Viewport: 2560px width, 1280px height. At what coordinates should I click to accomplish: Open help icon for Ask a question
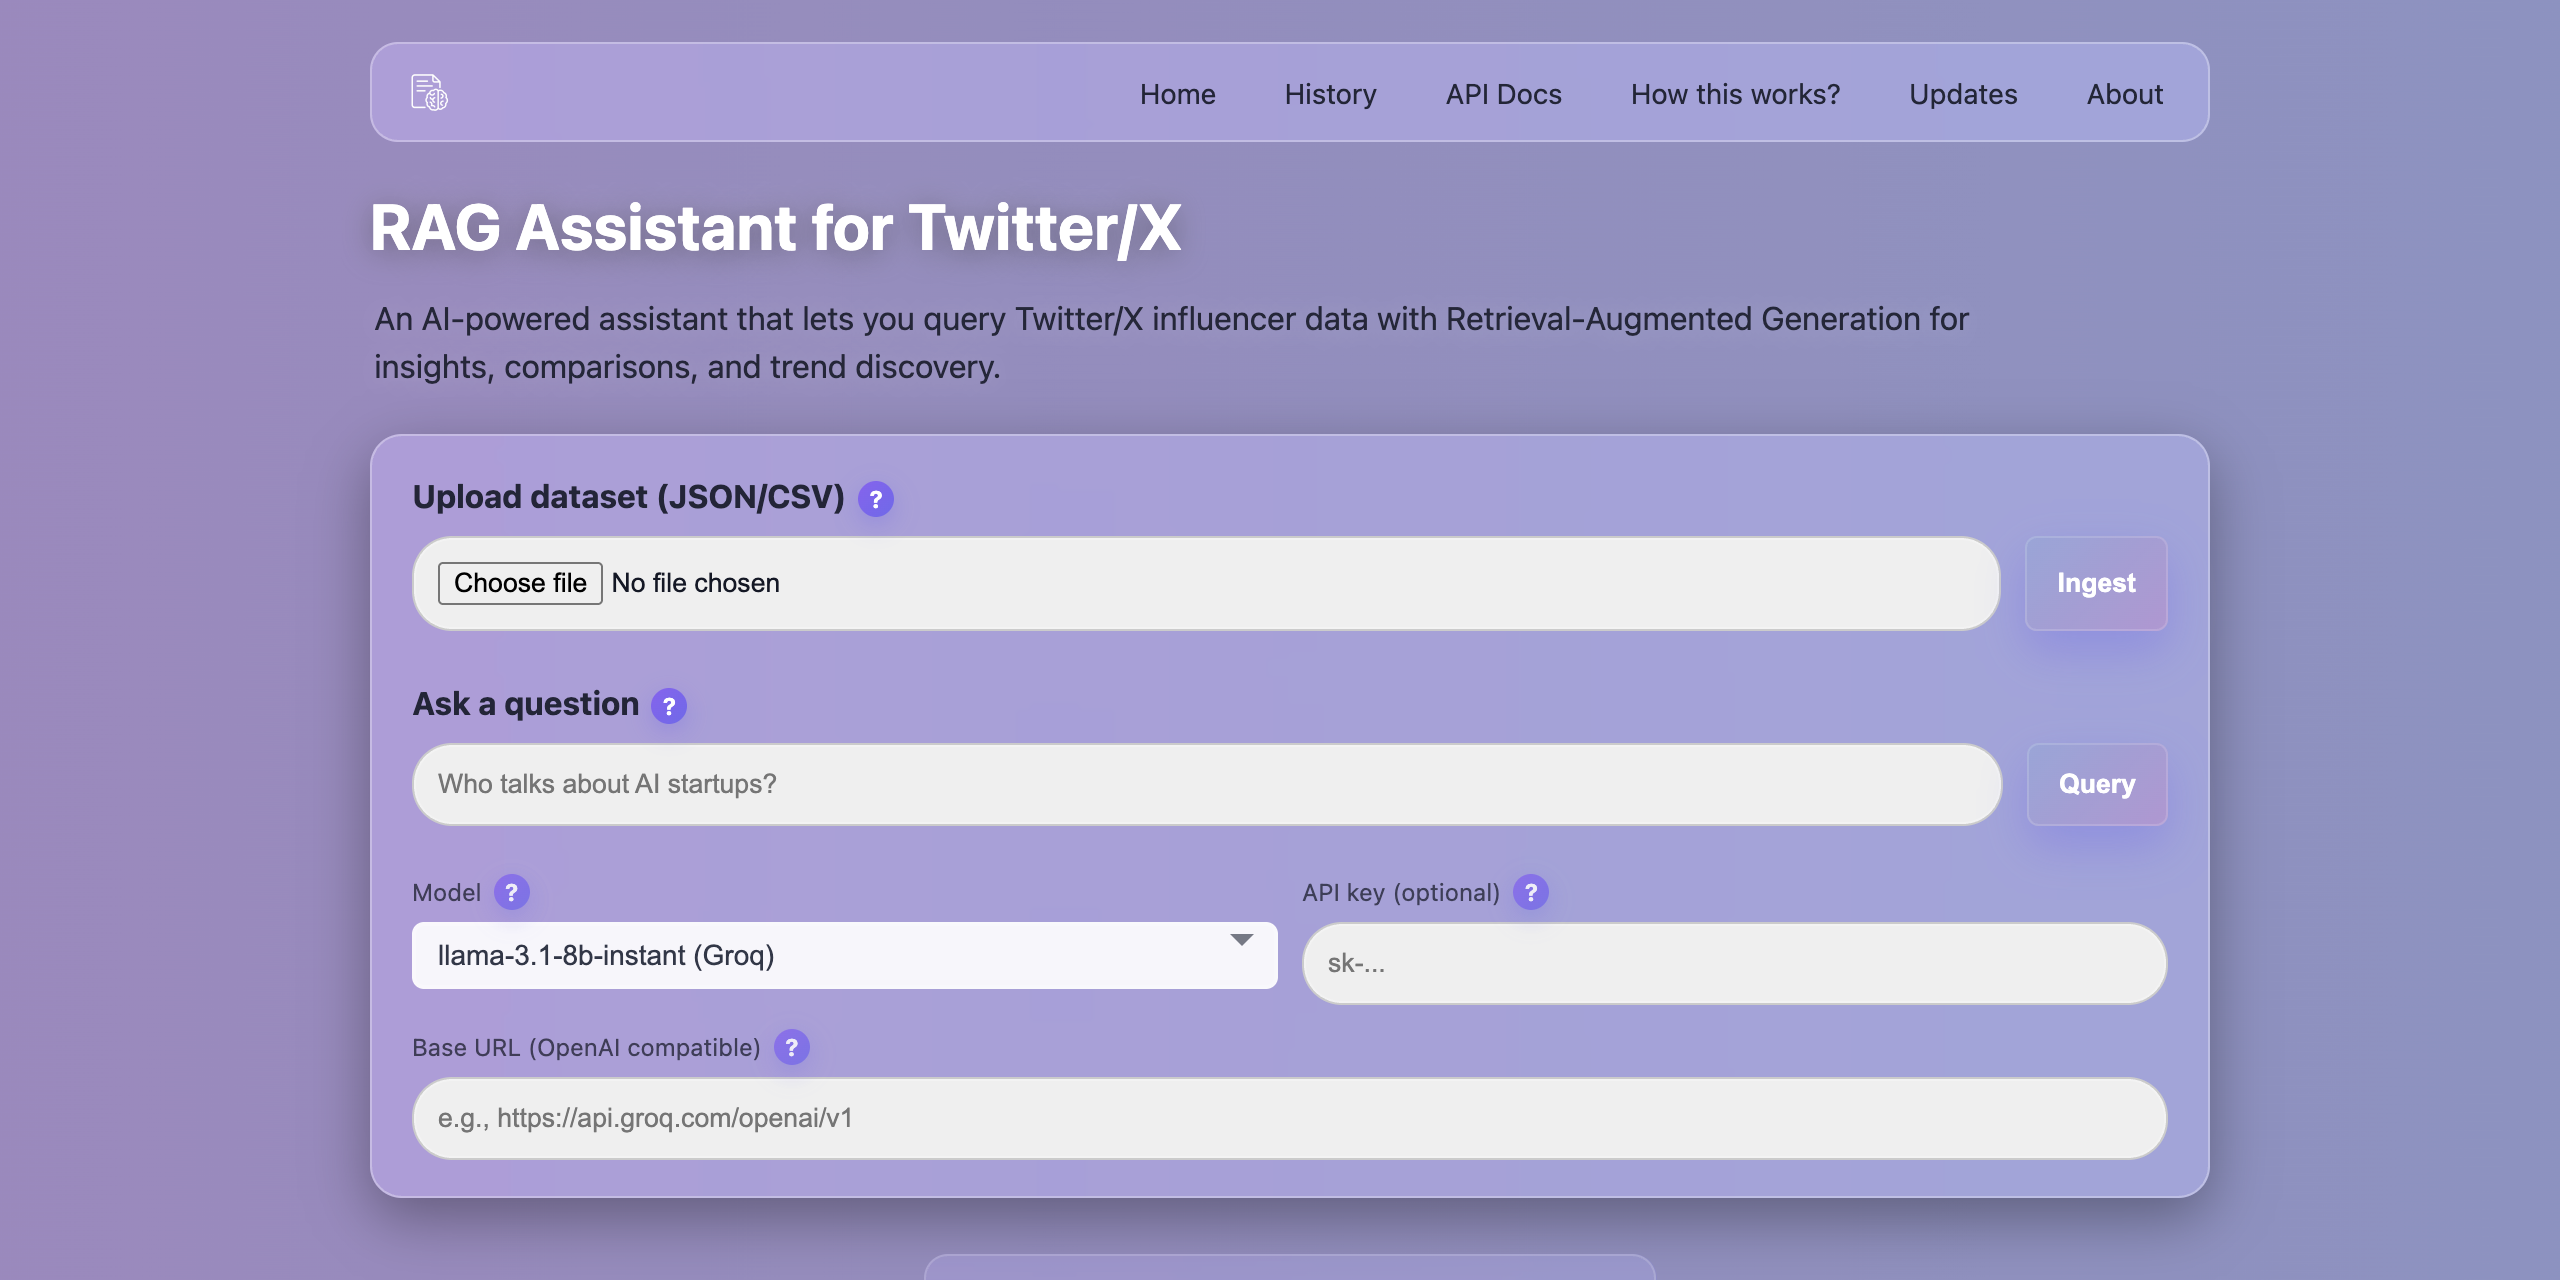coord(669,706)
